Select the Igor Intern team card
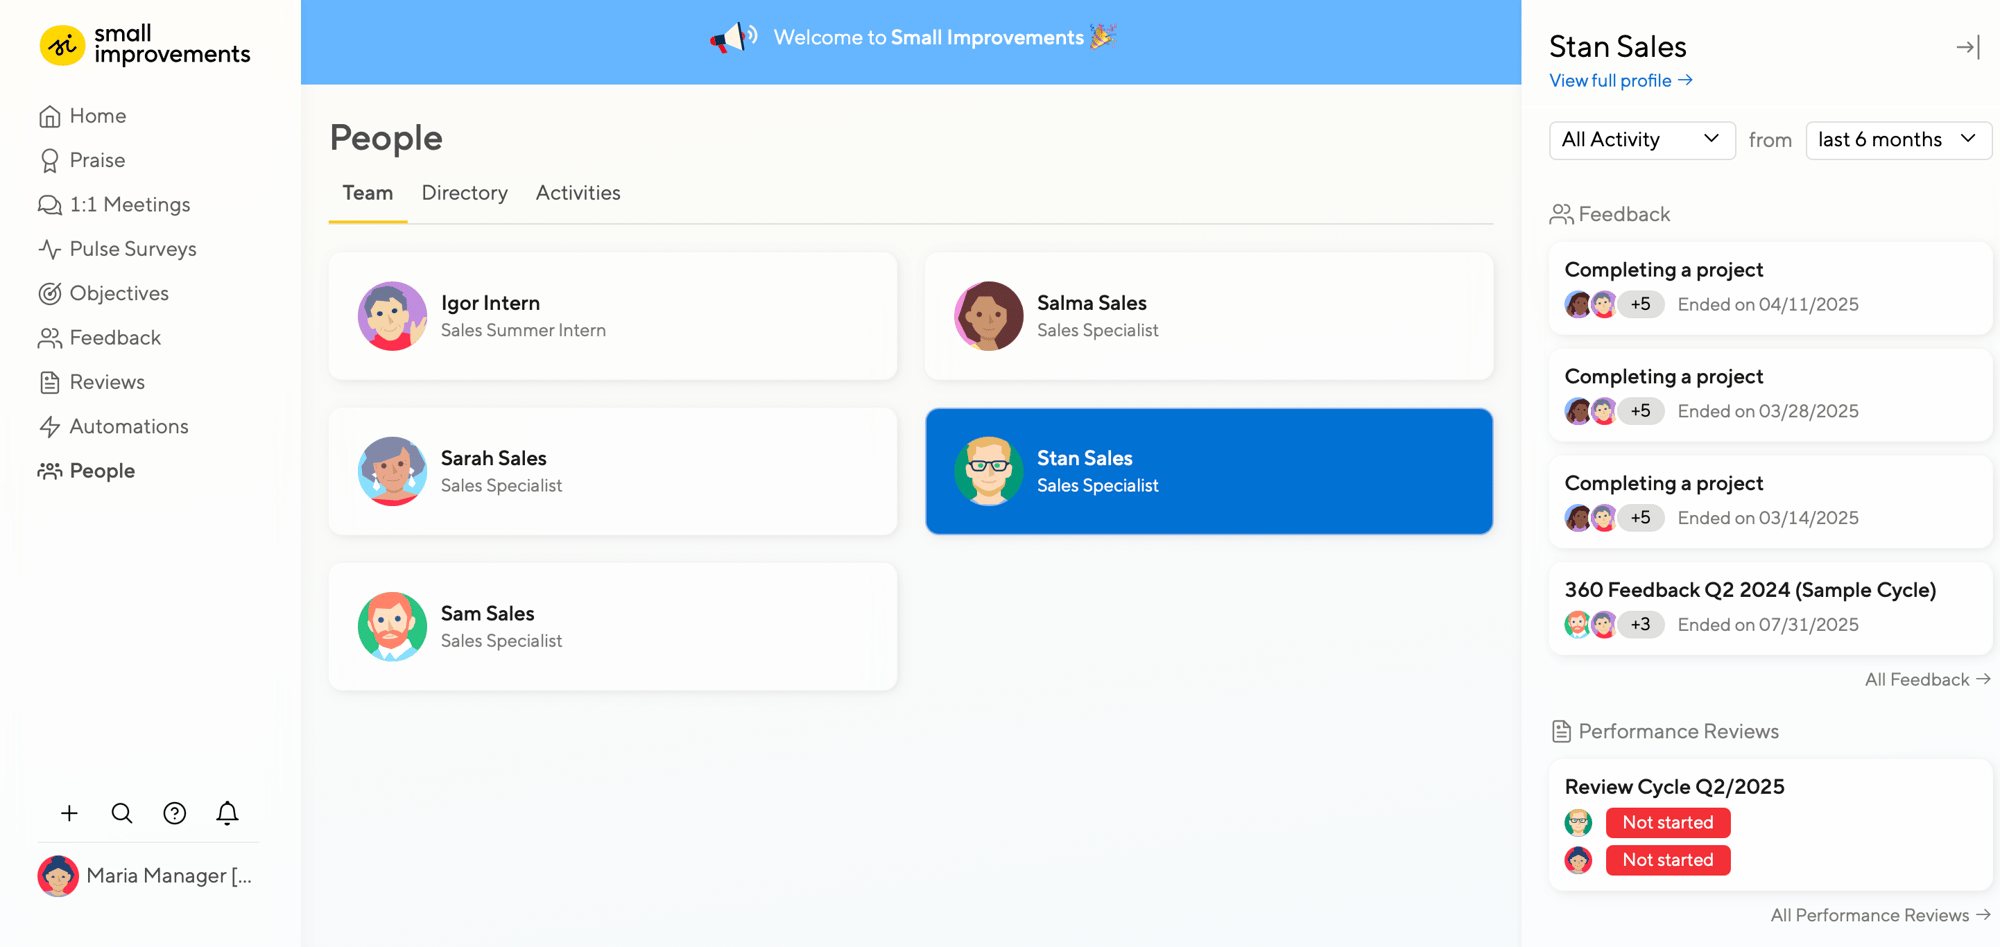 point(612,316)
